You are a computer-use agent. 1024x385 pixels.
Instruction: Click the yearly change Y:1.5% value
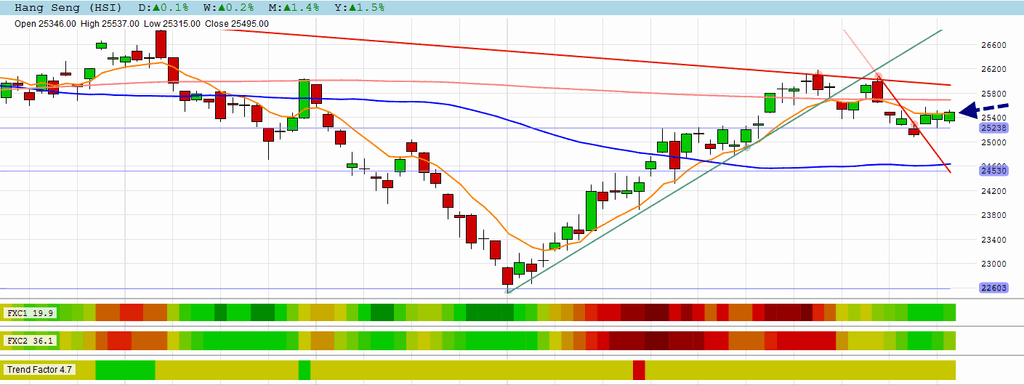click(359, 8)
